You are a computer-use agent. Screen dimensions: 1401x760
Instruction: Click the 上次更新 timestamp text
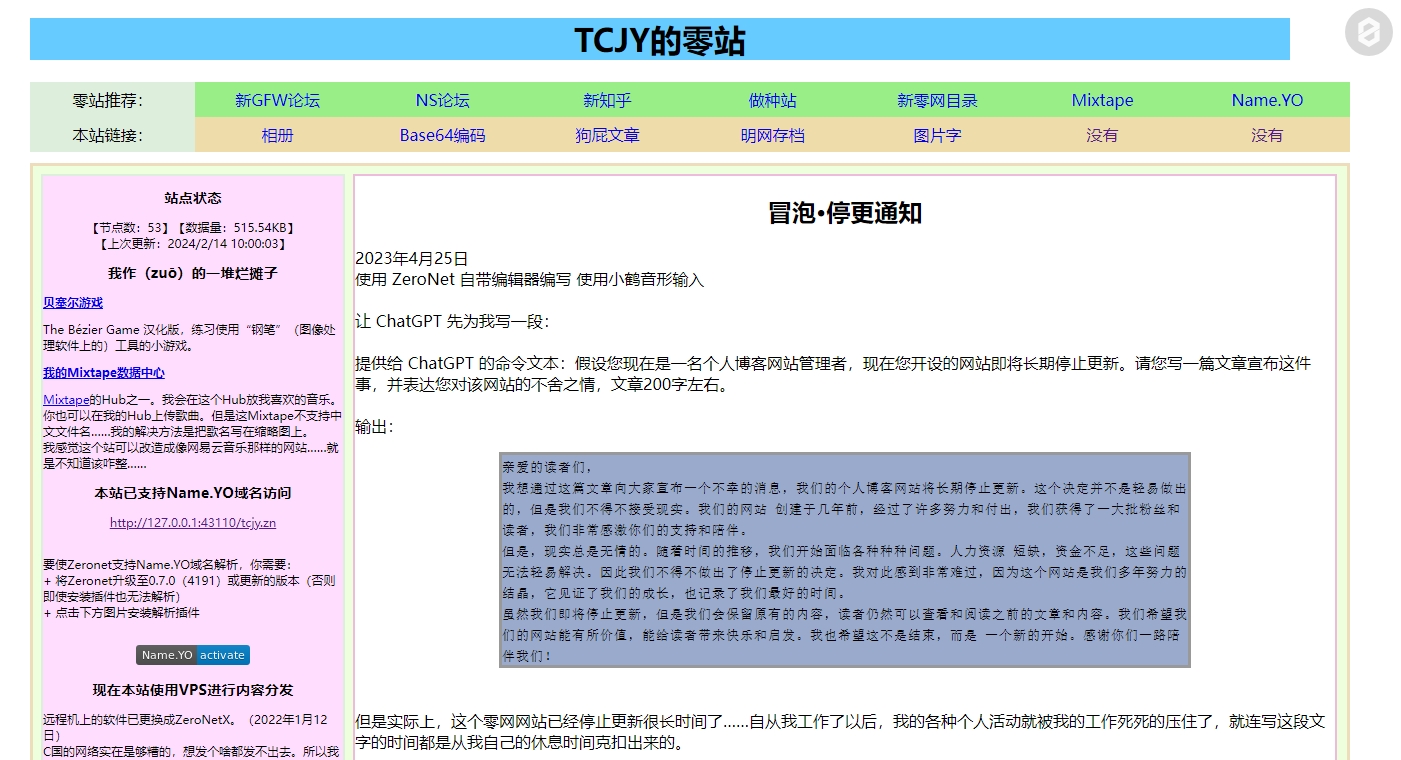pos(193,243)
